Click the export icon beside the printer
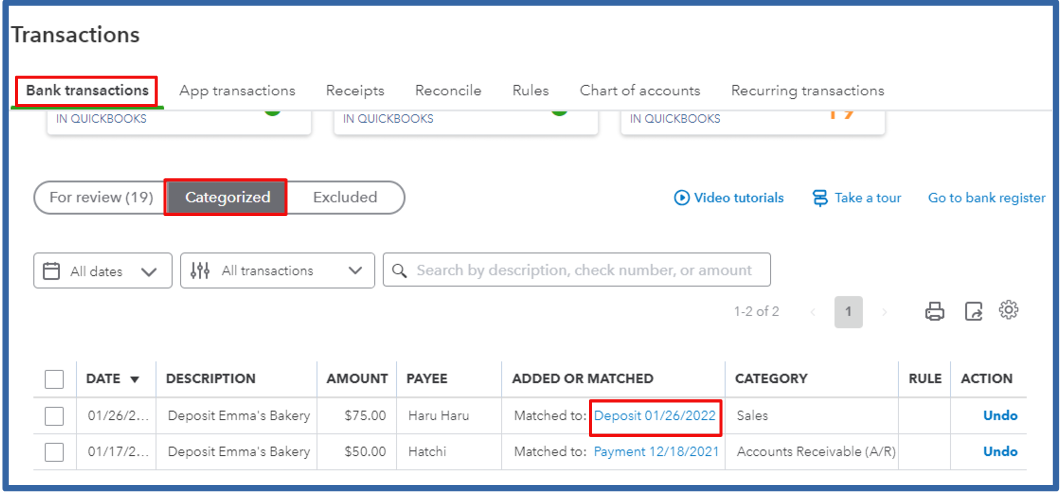 point(973,312)
